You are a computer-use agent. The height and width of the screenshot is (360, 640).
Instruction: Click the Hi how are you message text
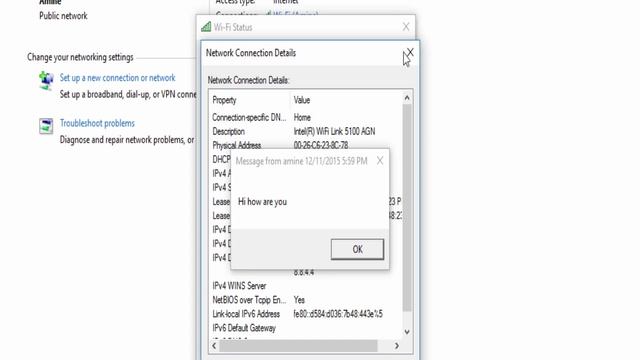point(262,202)
